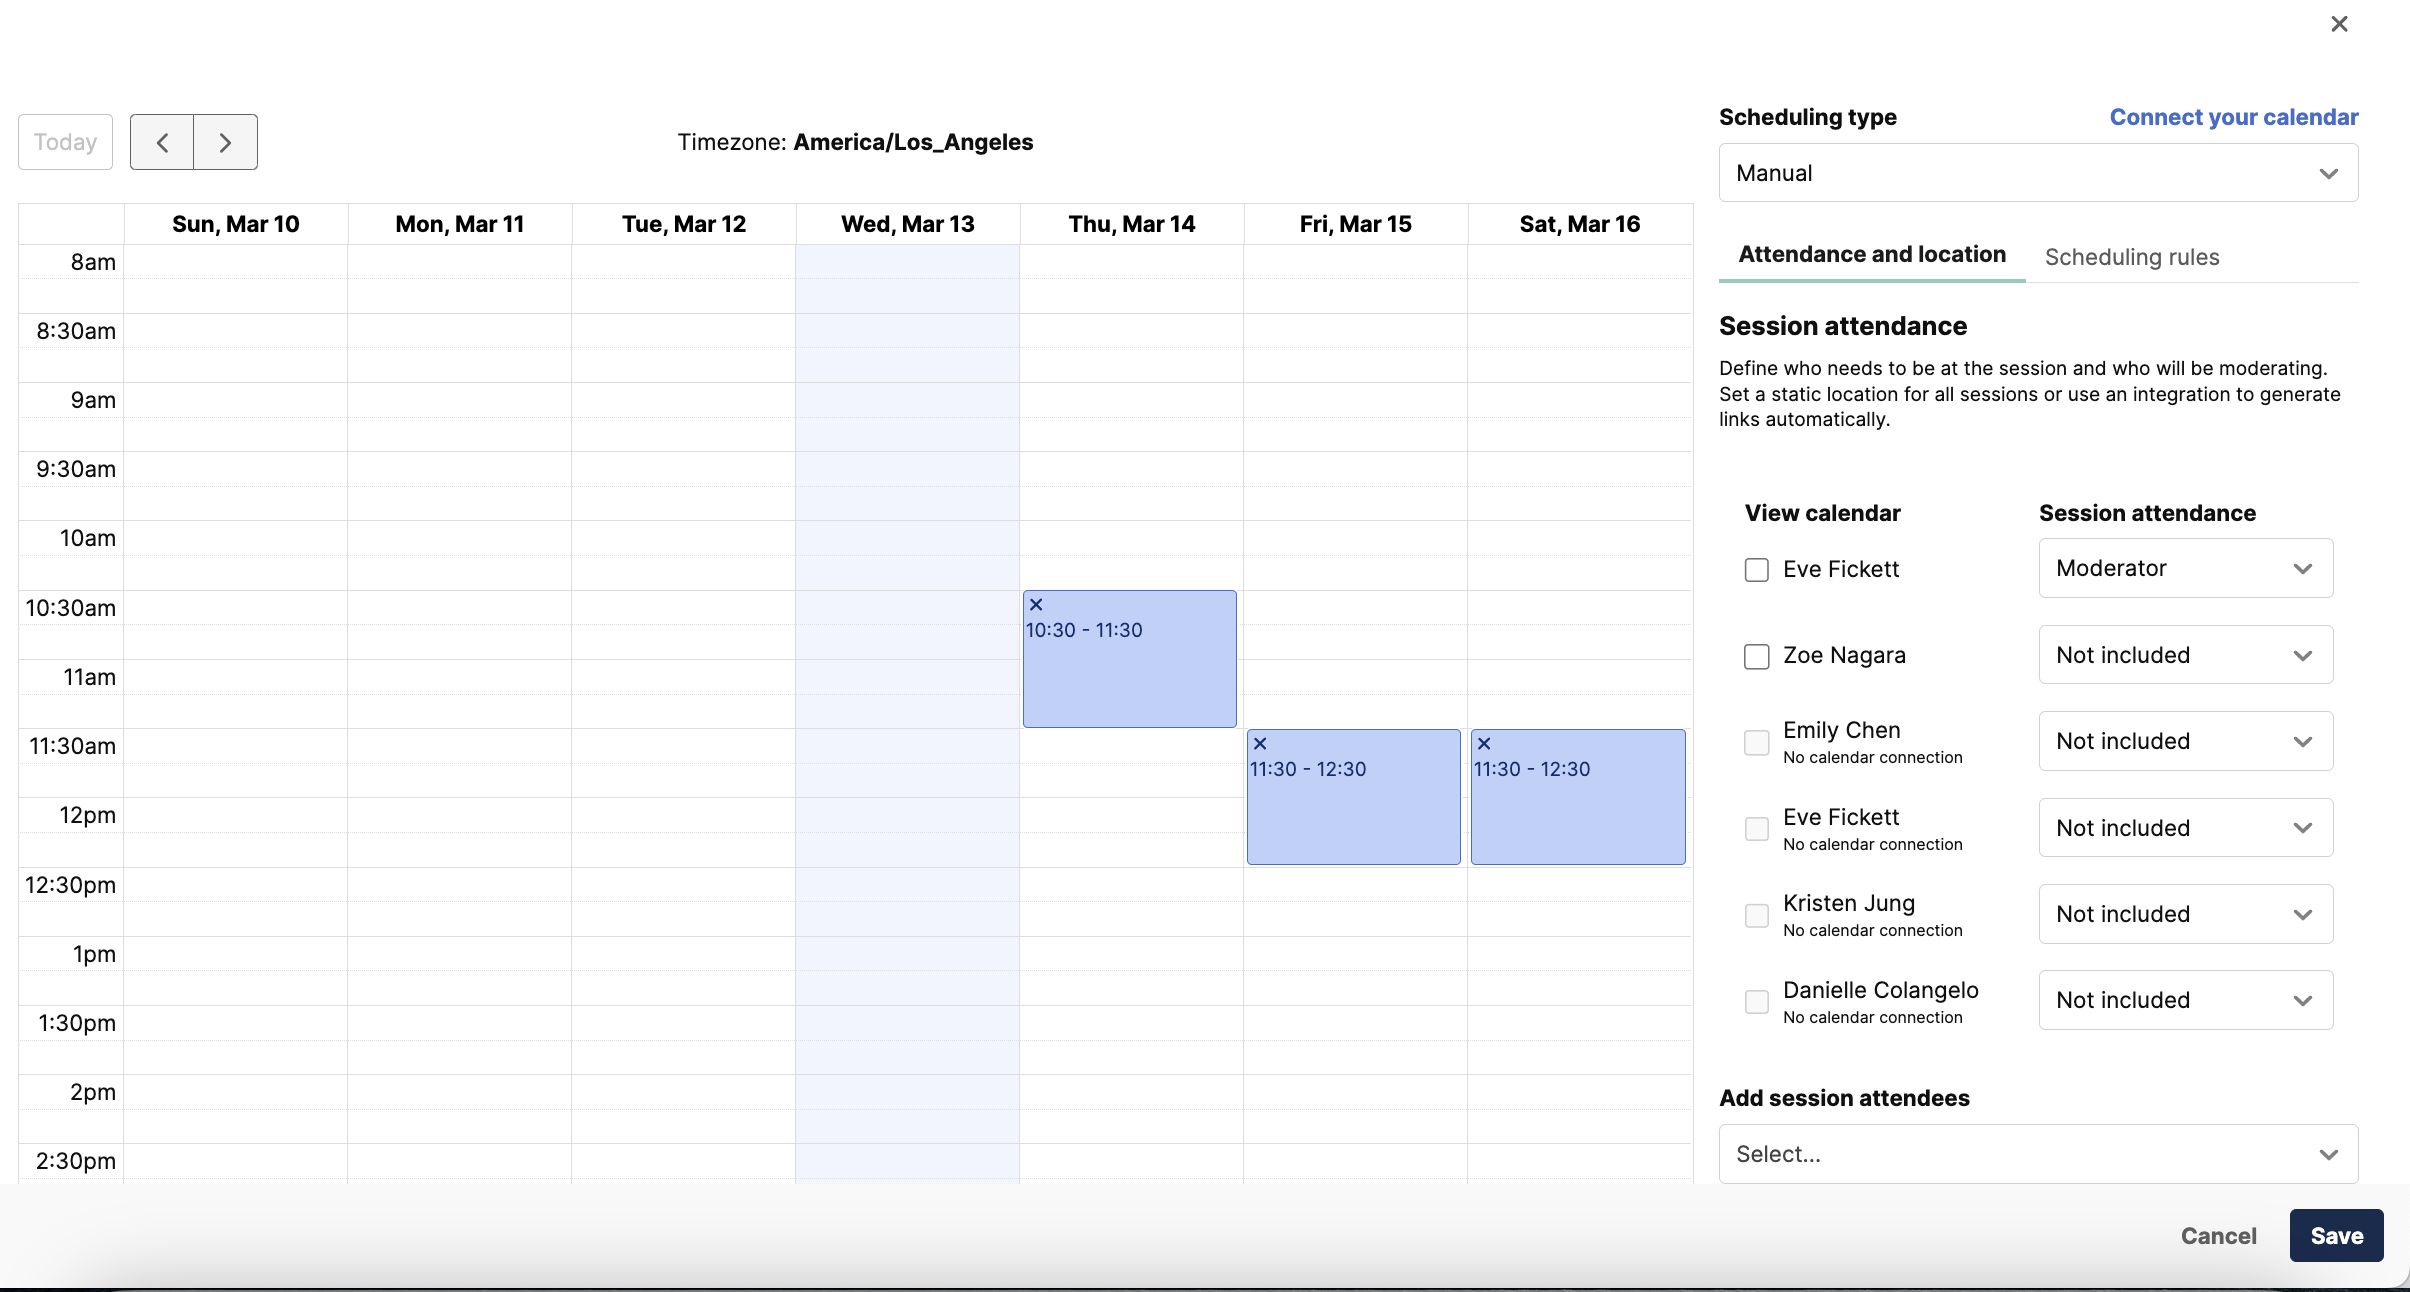Save the session schedule
Screen dimensions: 2410x1292
pyautogui.click(x=2337, y=1236)
